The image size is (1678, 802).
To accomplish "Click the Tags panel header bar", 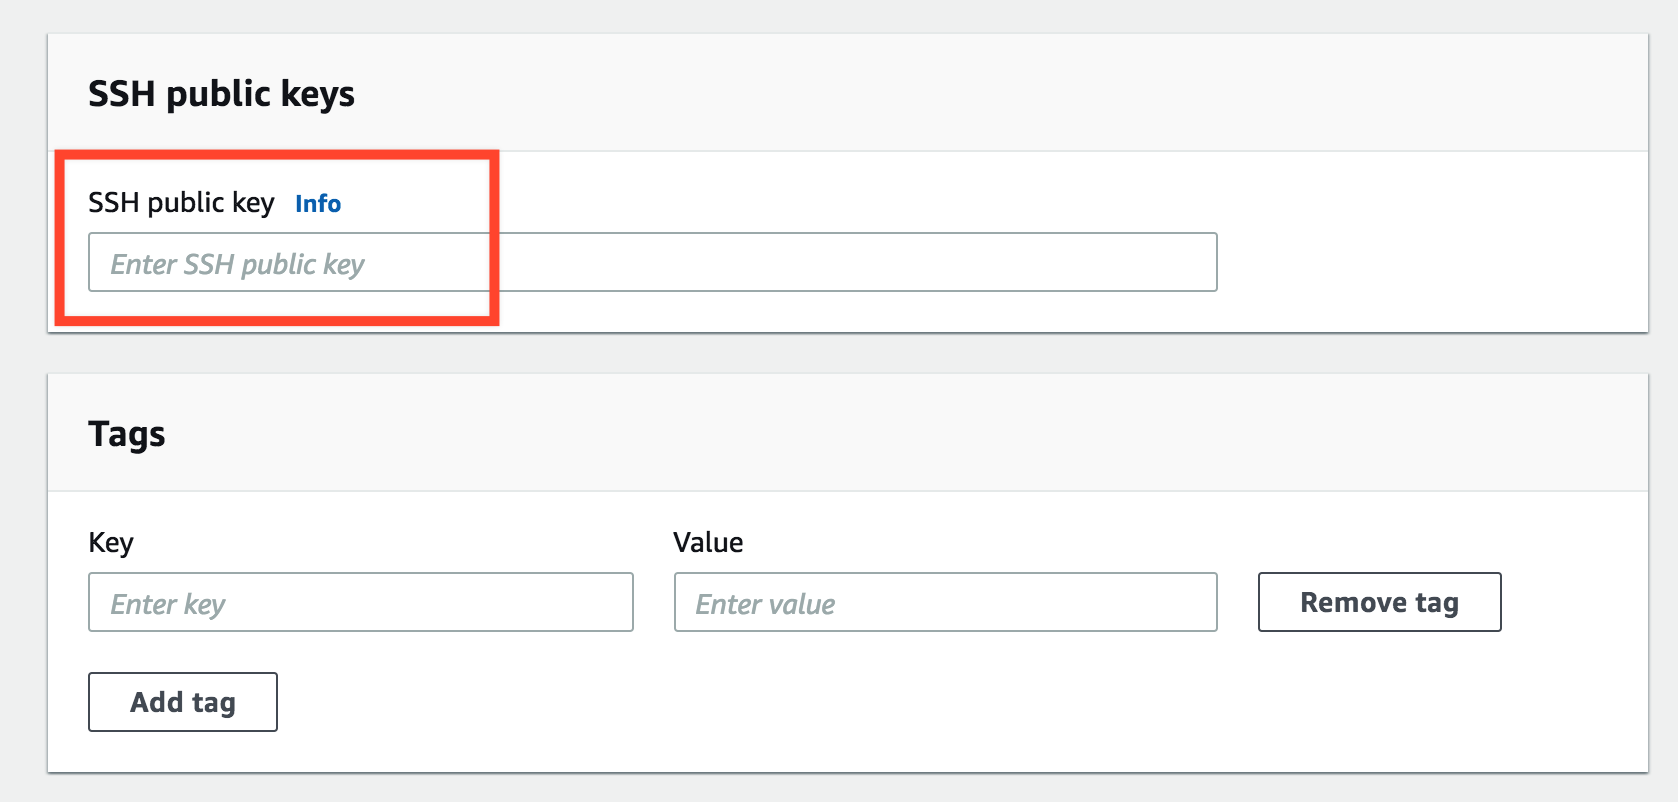I will pyautogui.click(x=848, y=433).
